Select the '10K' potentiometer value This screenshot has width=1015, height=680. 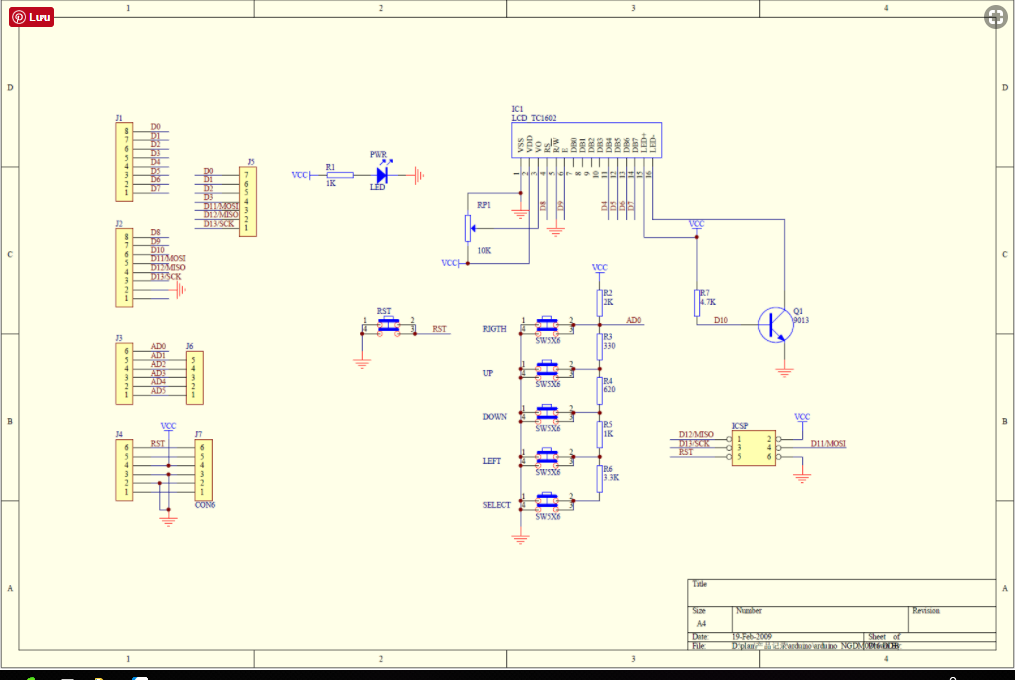[484, 251]
